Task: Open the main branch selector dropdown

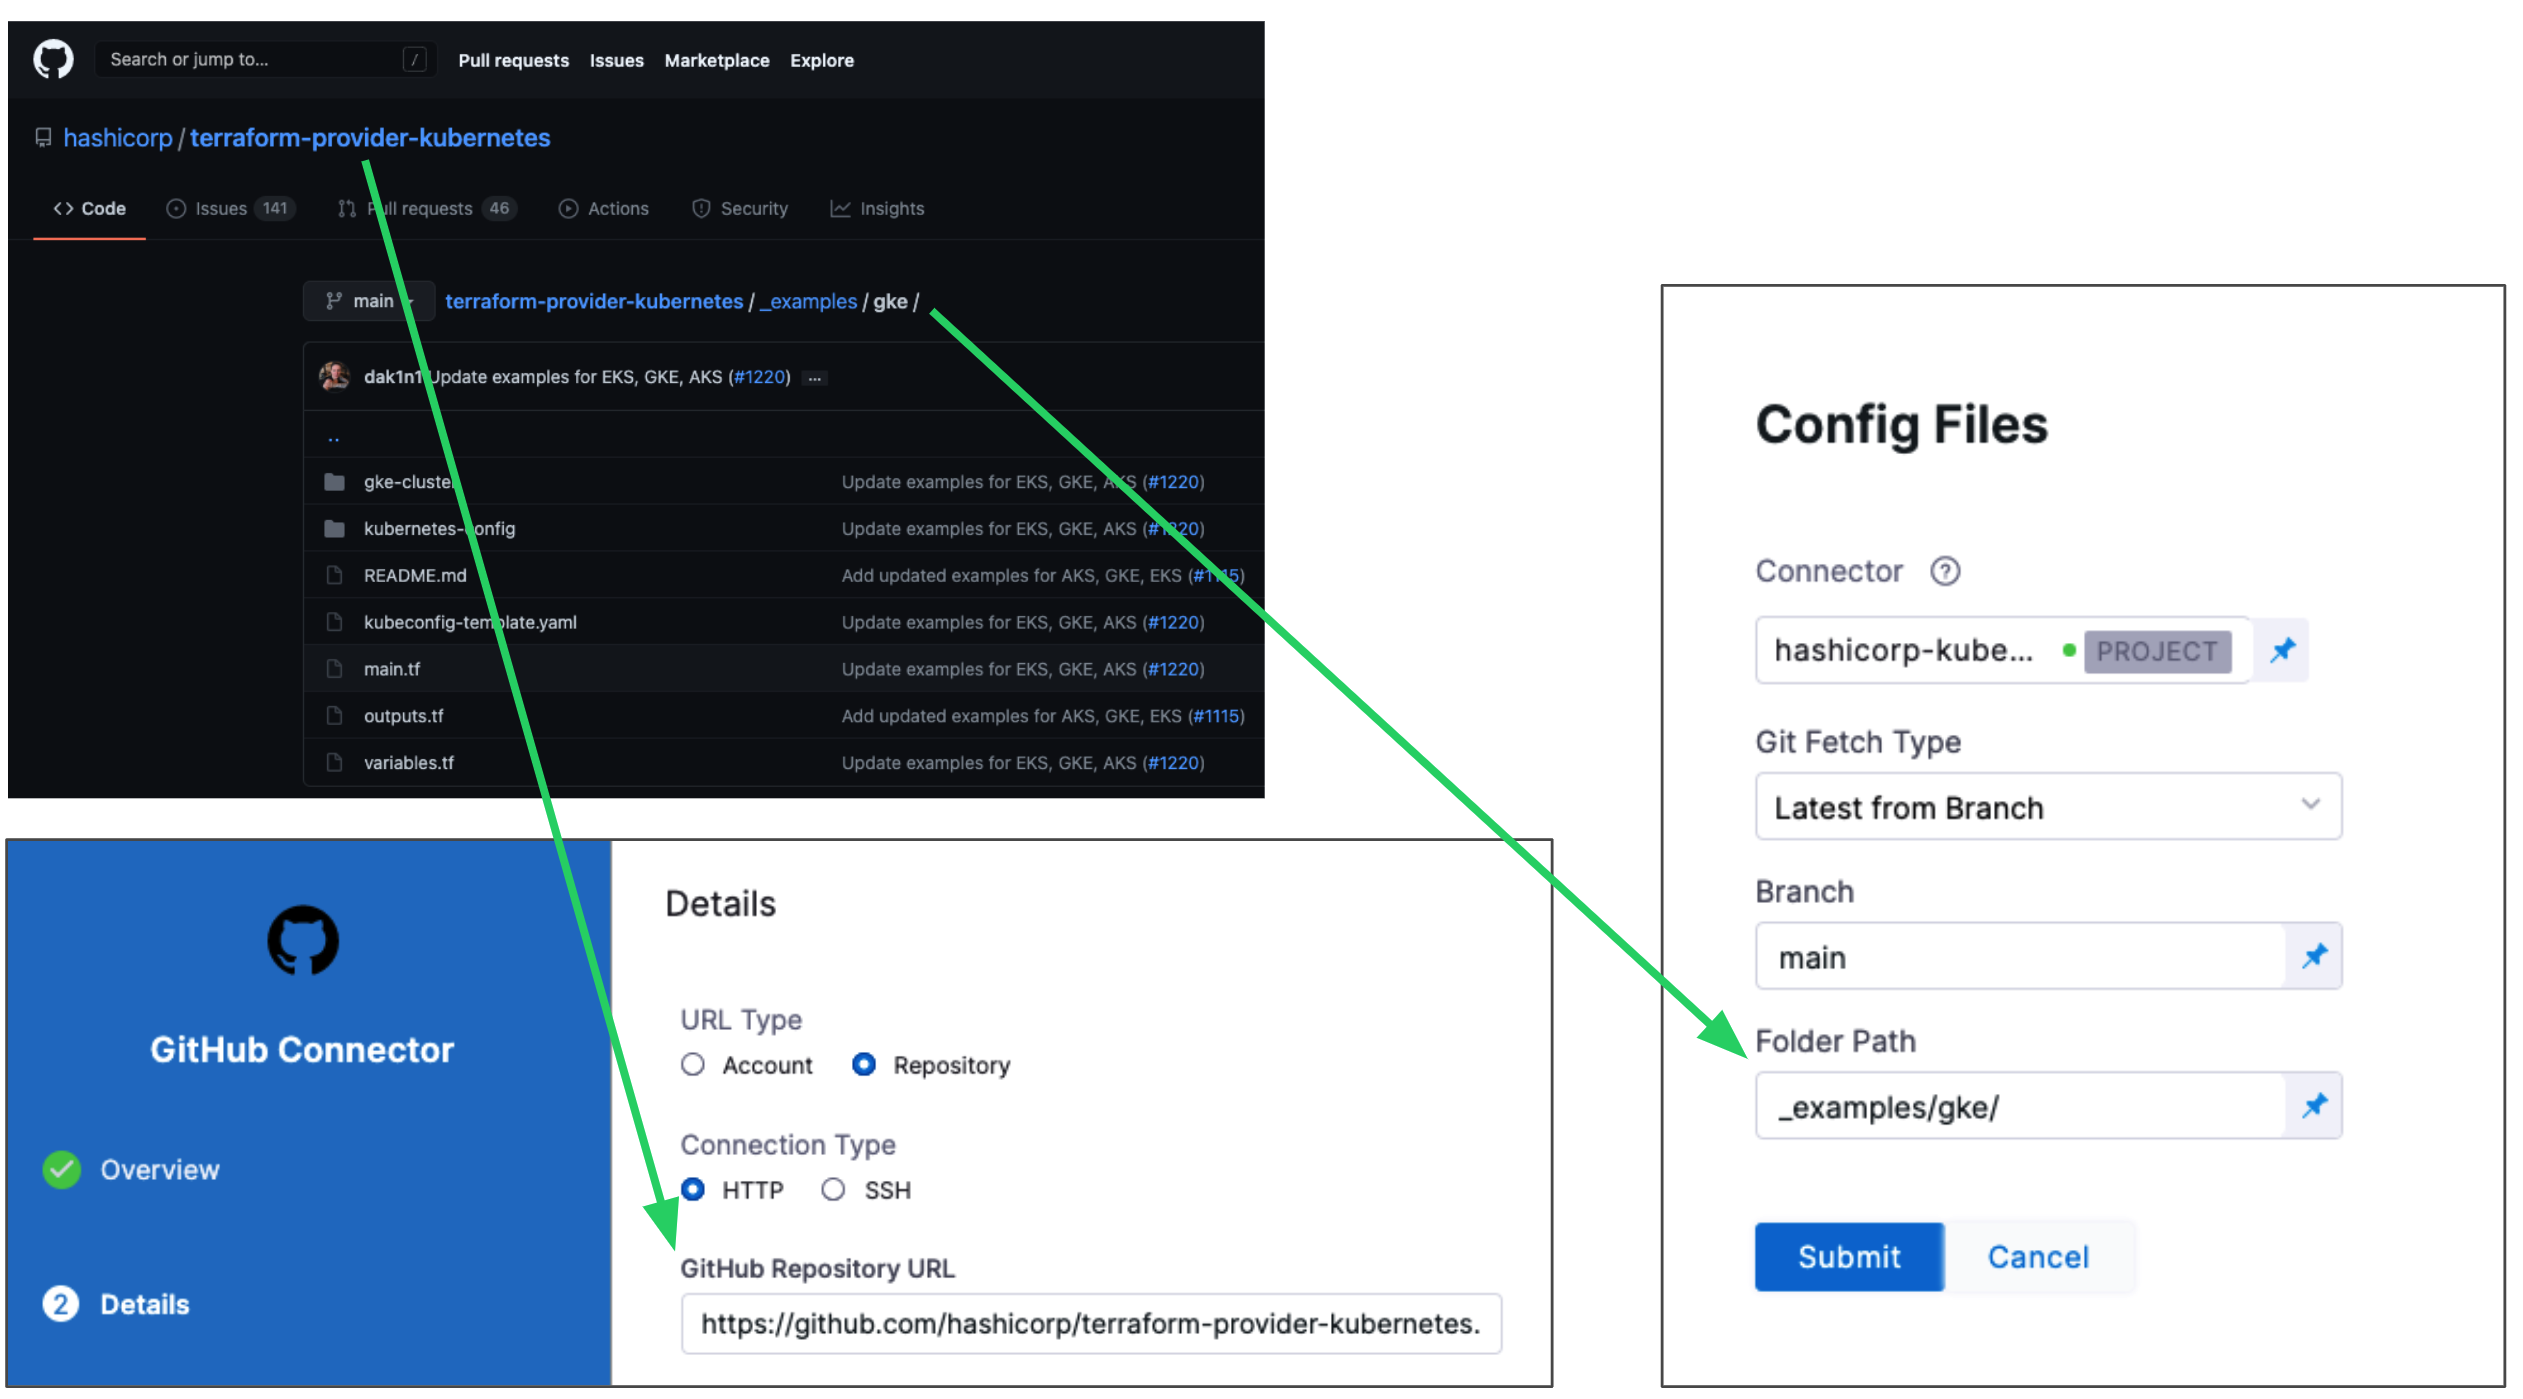Action: [368, 301]
